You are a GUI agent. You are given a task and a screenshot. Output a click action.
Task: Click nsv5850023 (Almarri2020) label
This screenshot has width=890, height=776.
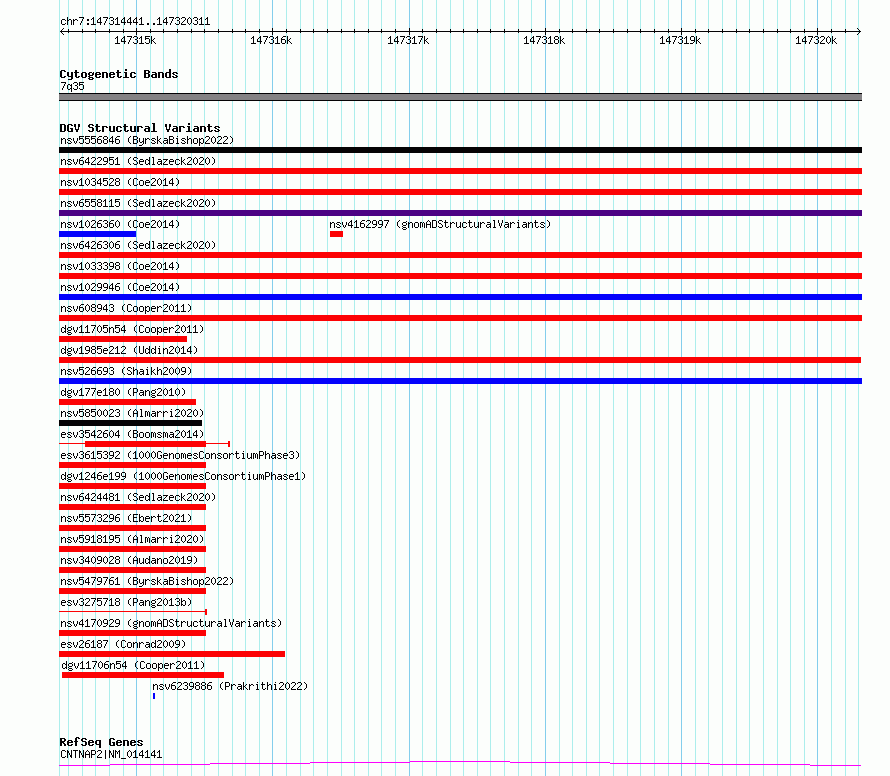click(x=132, y=413)
